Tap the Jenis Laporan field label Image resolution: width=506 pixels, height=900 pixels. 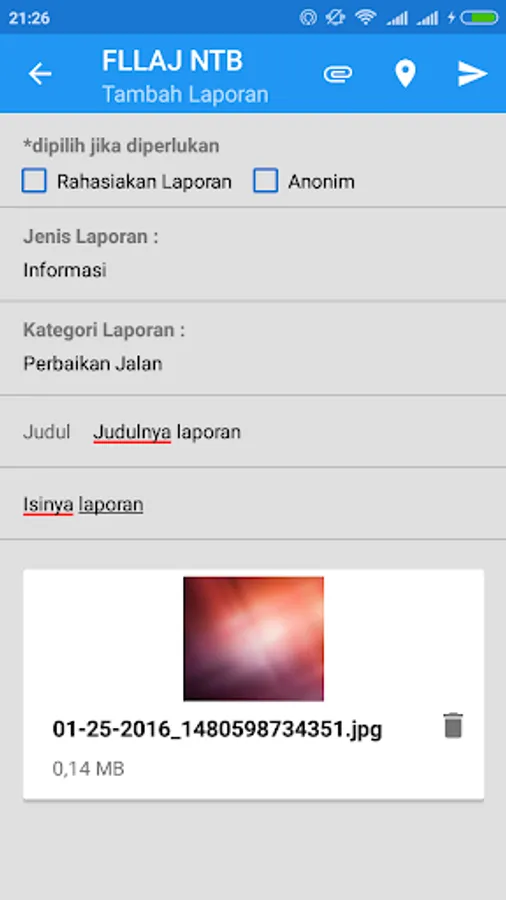91,236
